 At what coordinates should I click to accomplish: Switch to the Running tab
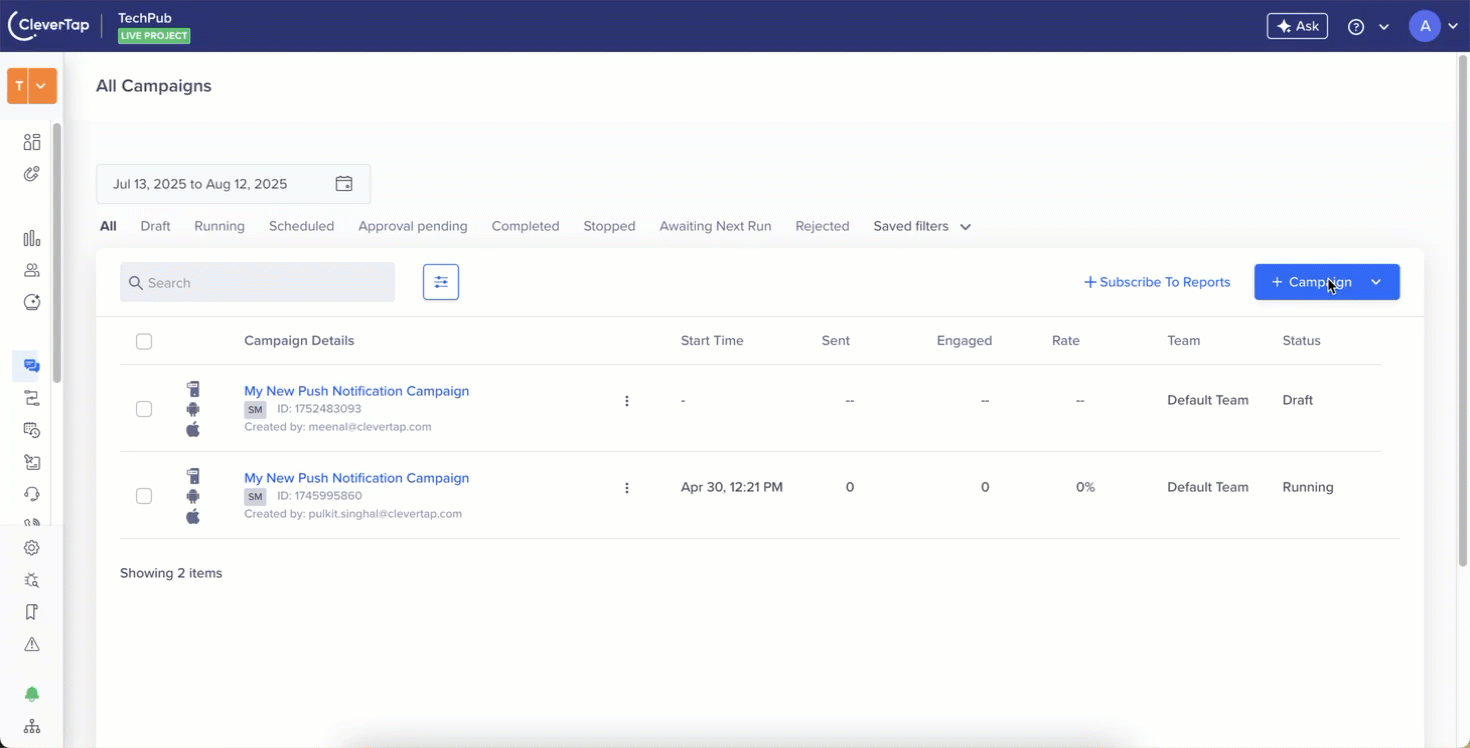(x=219, y=226)
